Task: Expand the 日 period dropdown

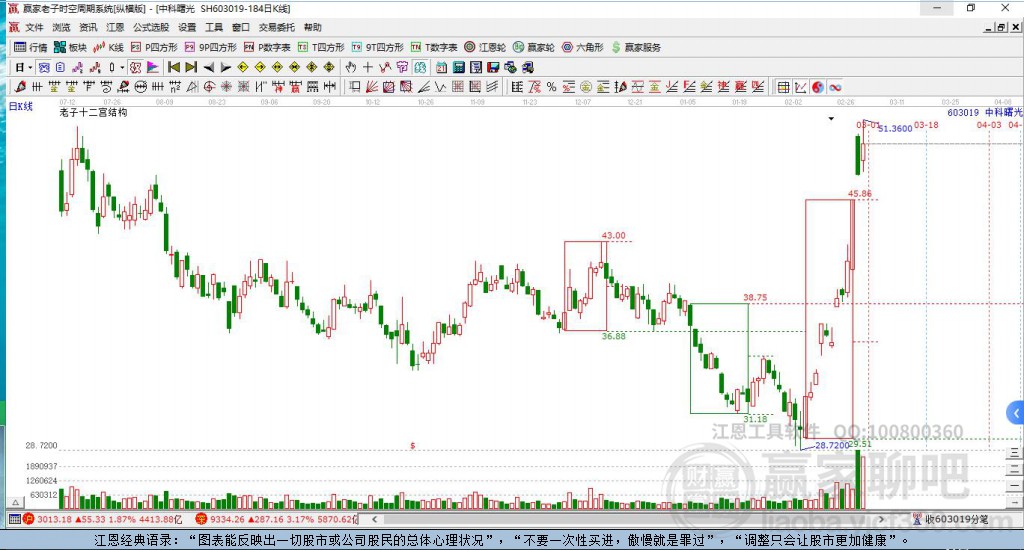Action: (x=30, y=68)
